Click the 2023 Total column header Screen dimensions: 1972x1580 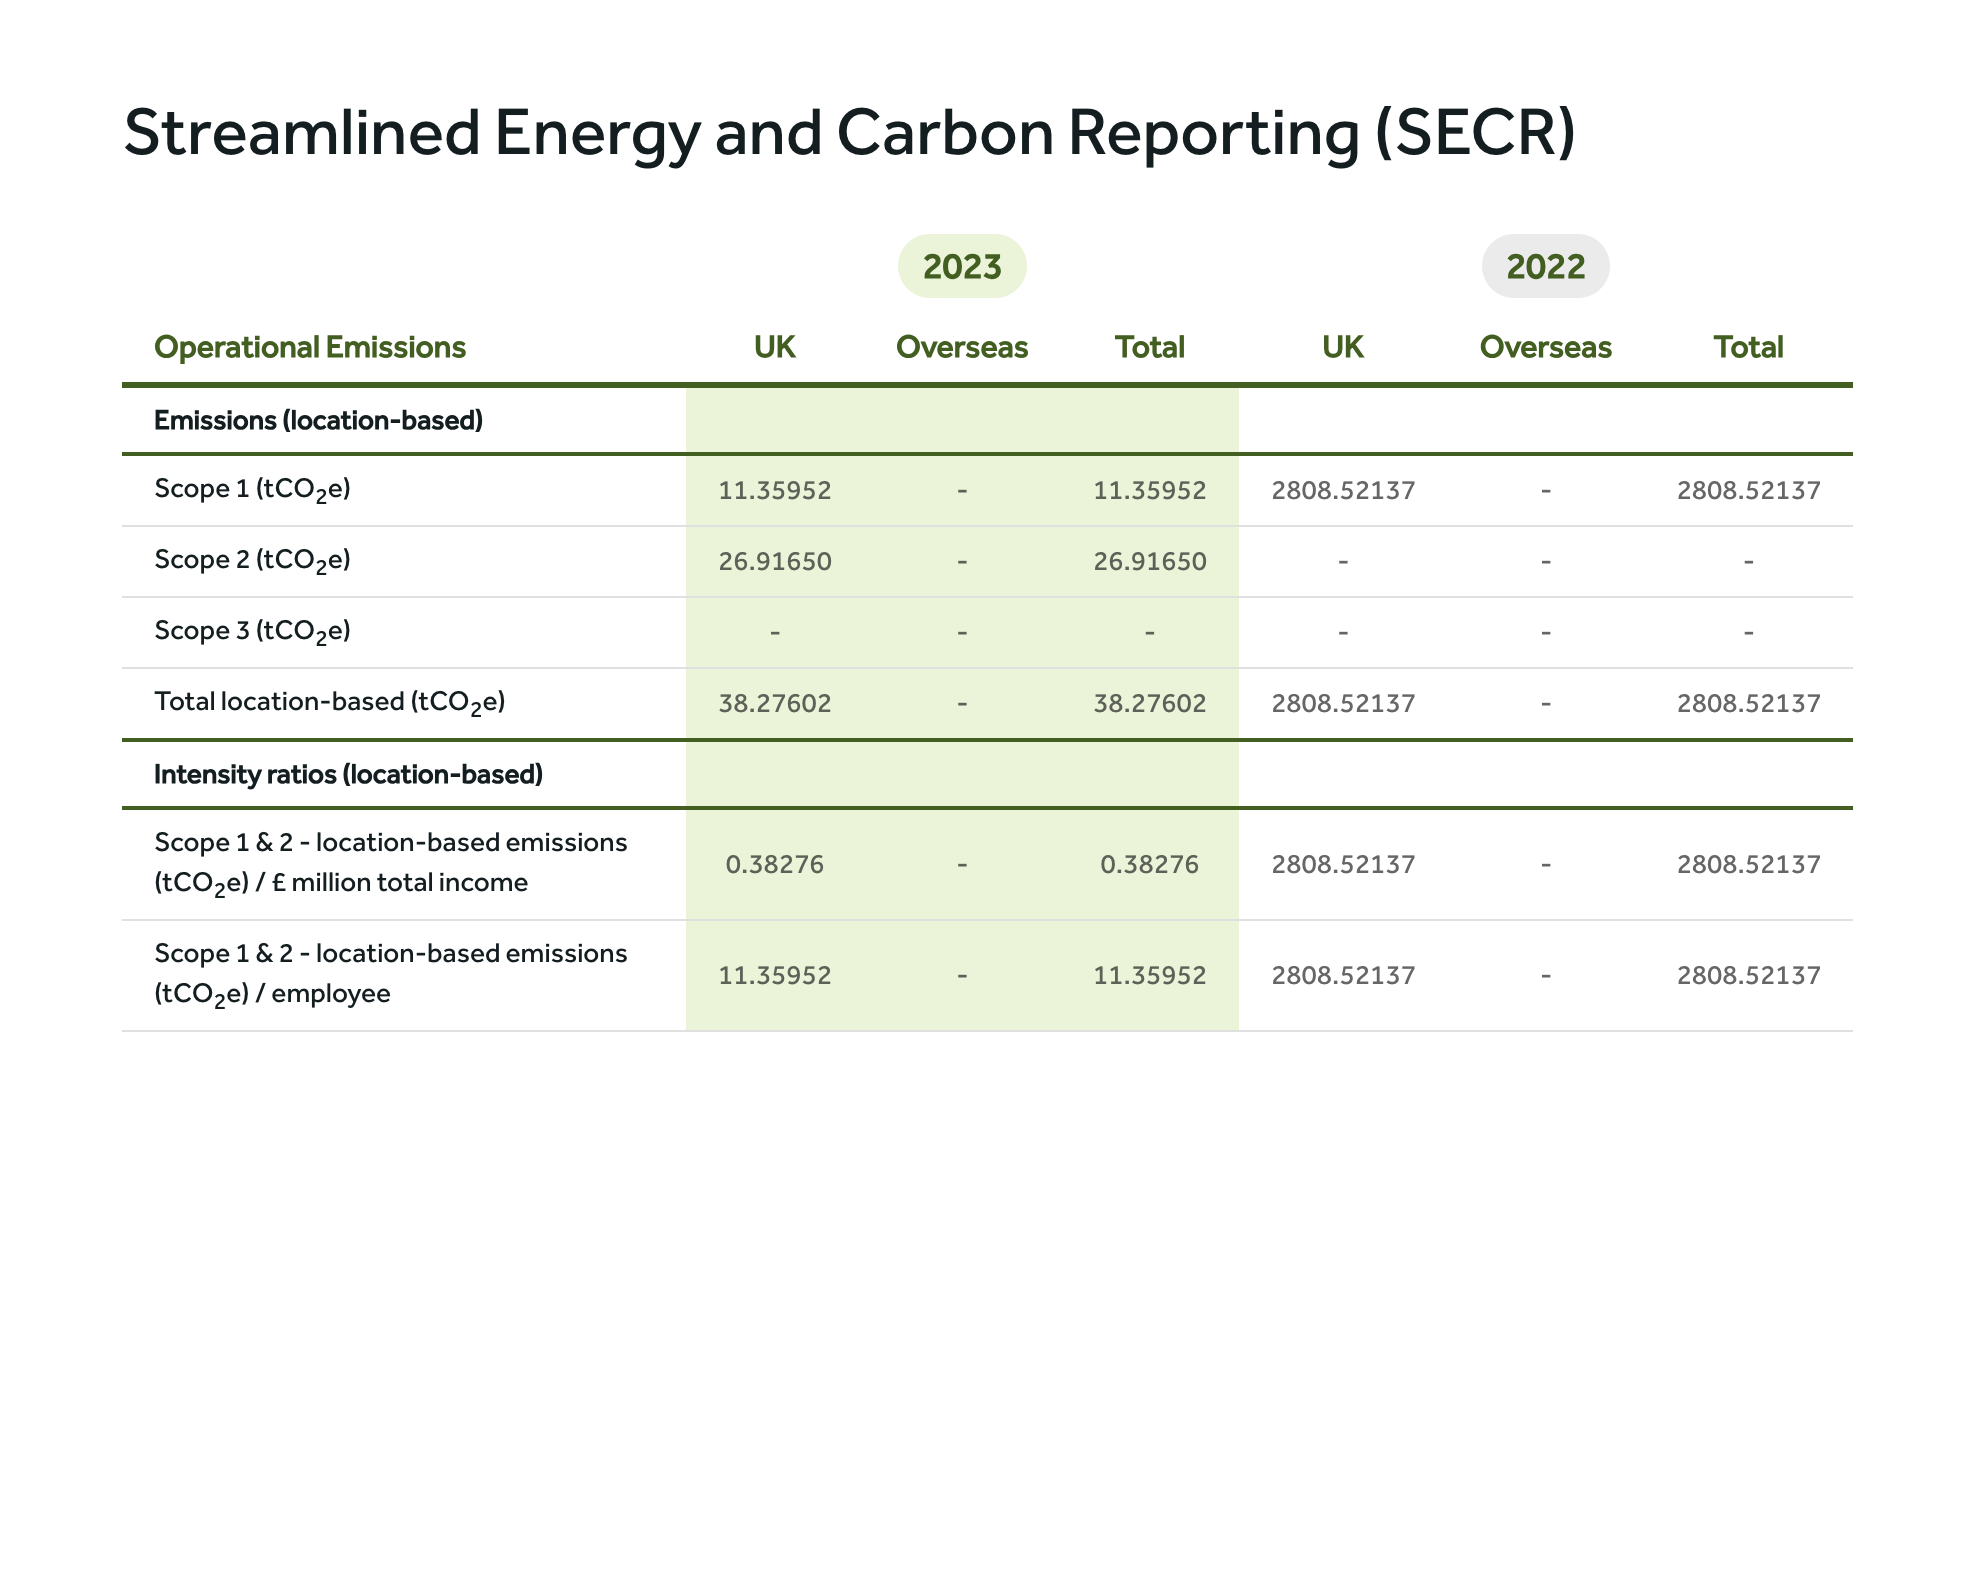point(1150,347)
